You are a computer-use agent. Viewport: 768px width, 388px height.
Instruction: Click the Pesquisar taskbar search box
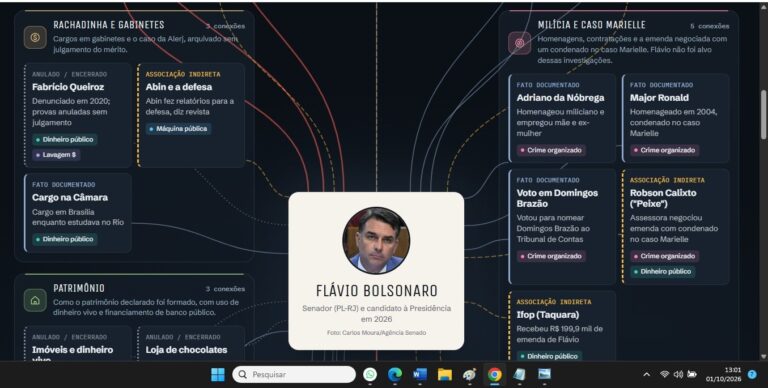coord(294,375)
